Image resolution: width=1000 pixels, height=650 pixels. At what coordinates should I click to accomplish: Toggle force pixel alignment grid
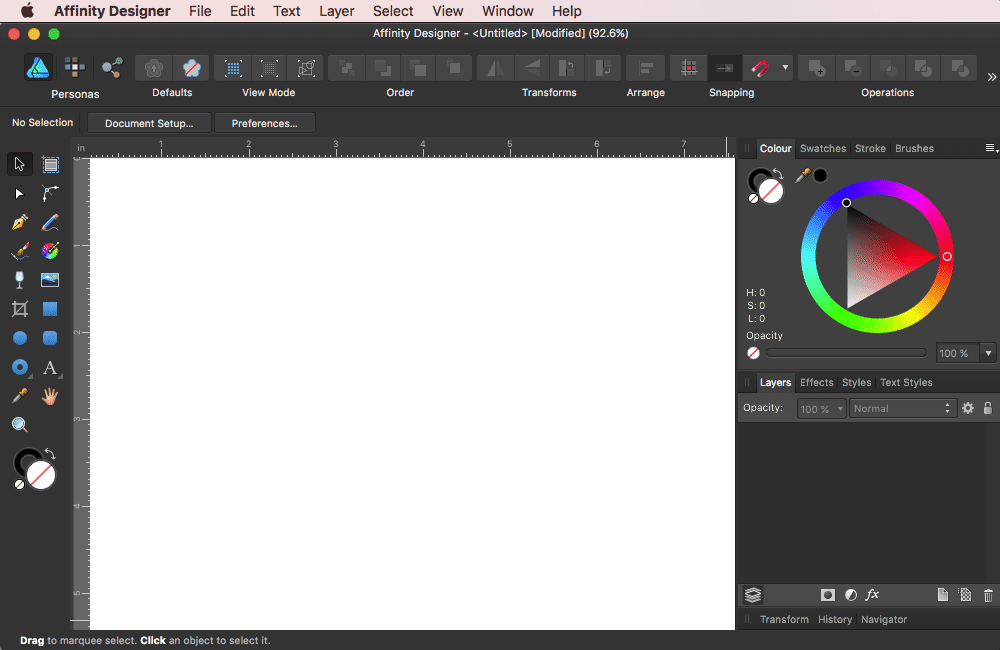[x=689, y=68]
